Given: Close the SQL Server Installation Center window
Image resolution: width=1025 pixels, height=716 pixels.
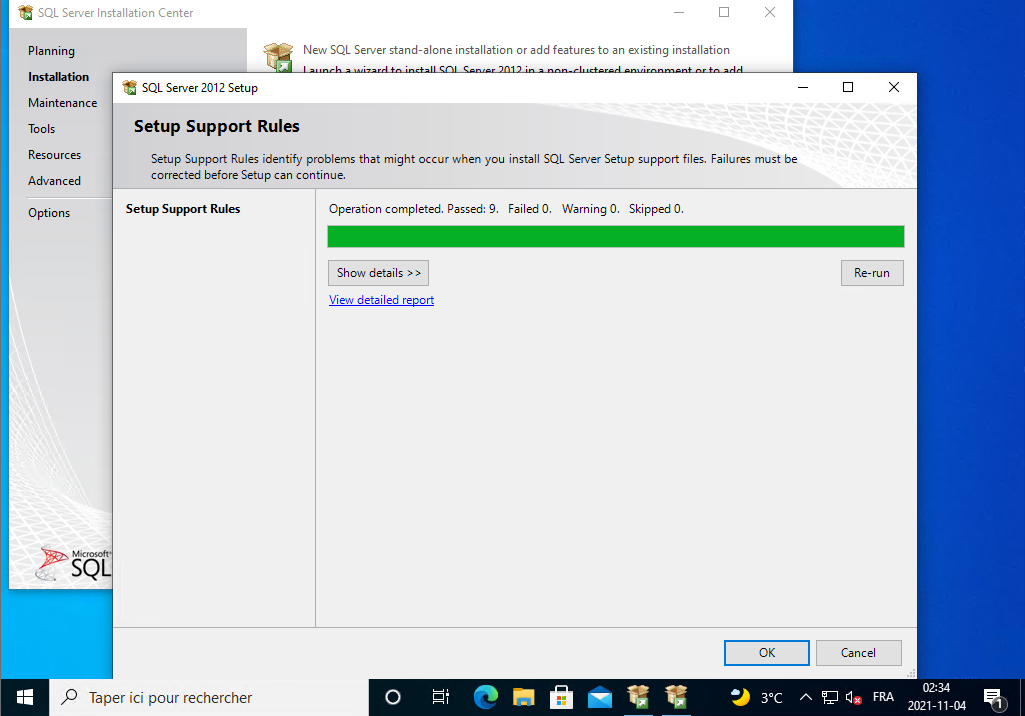Looking at the screenshot, I should tap(770, 12).
